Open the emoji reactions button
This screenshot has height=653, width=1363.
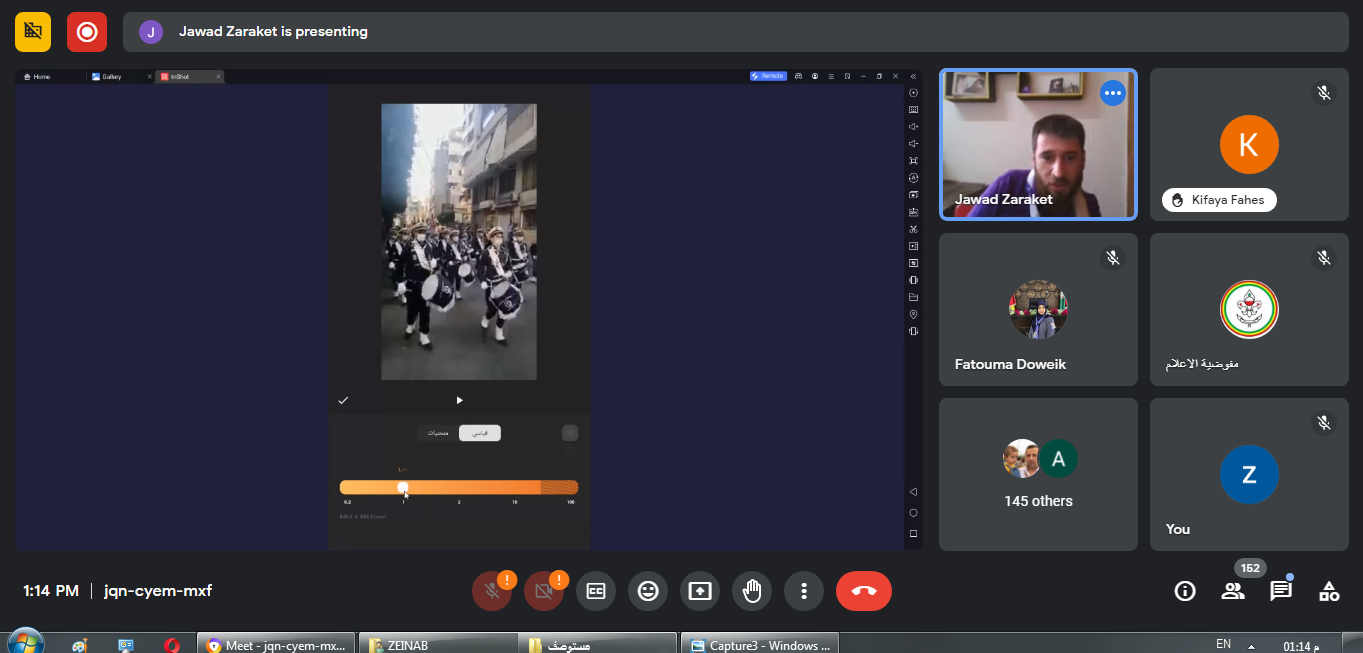(x=648, y=591)
